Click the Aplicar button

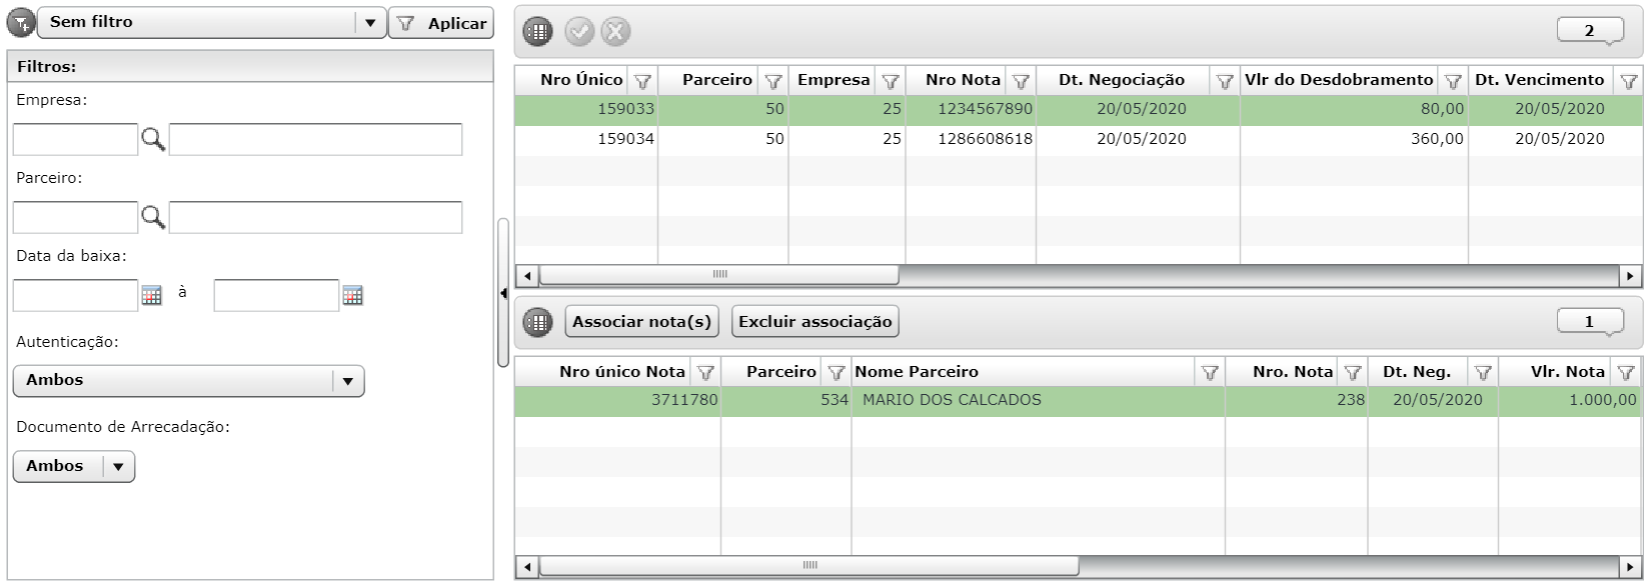coord(441,23)
